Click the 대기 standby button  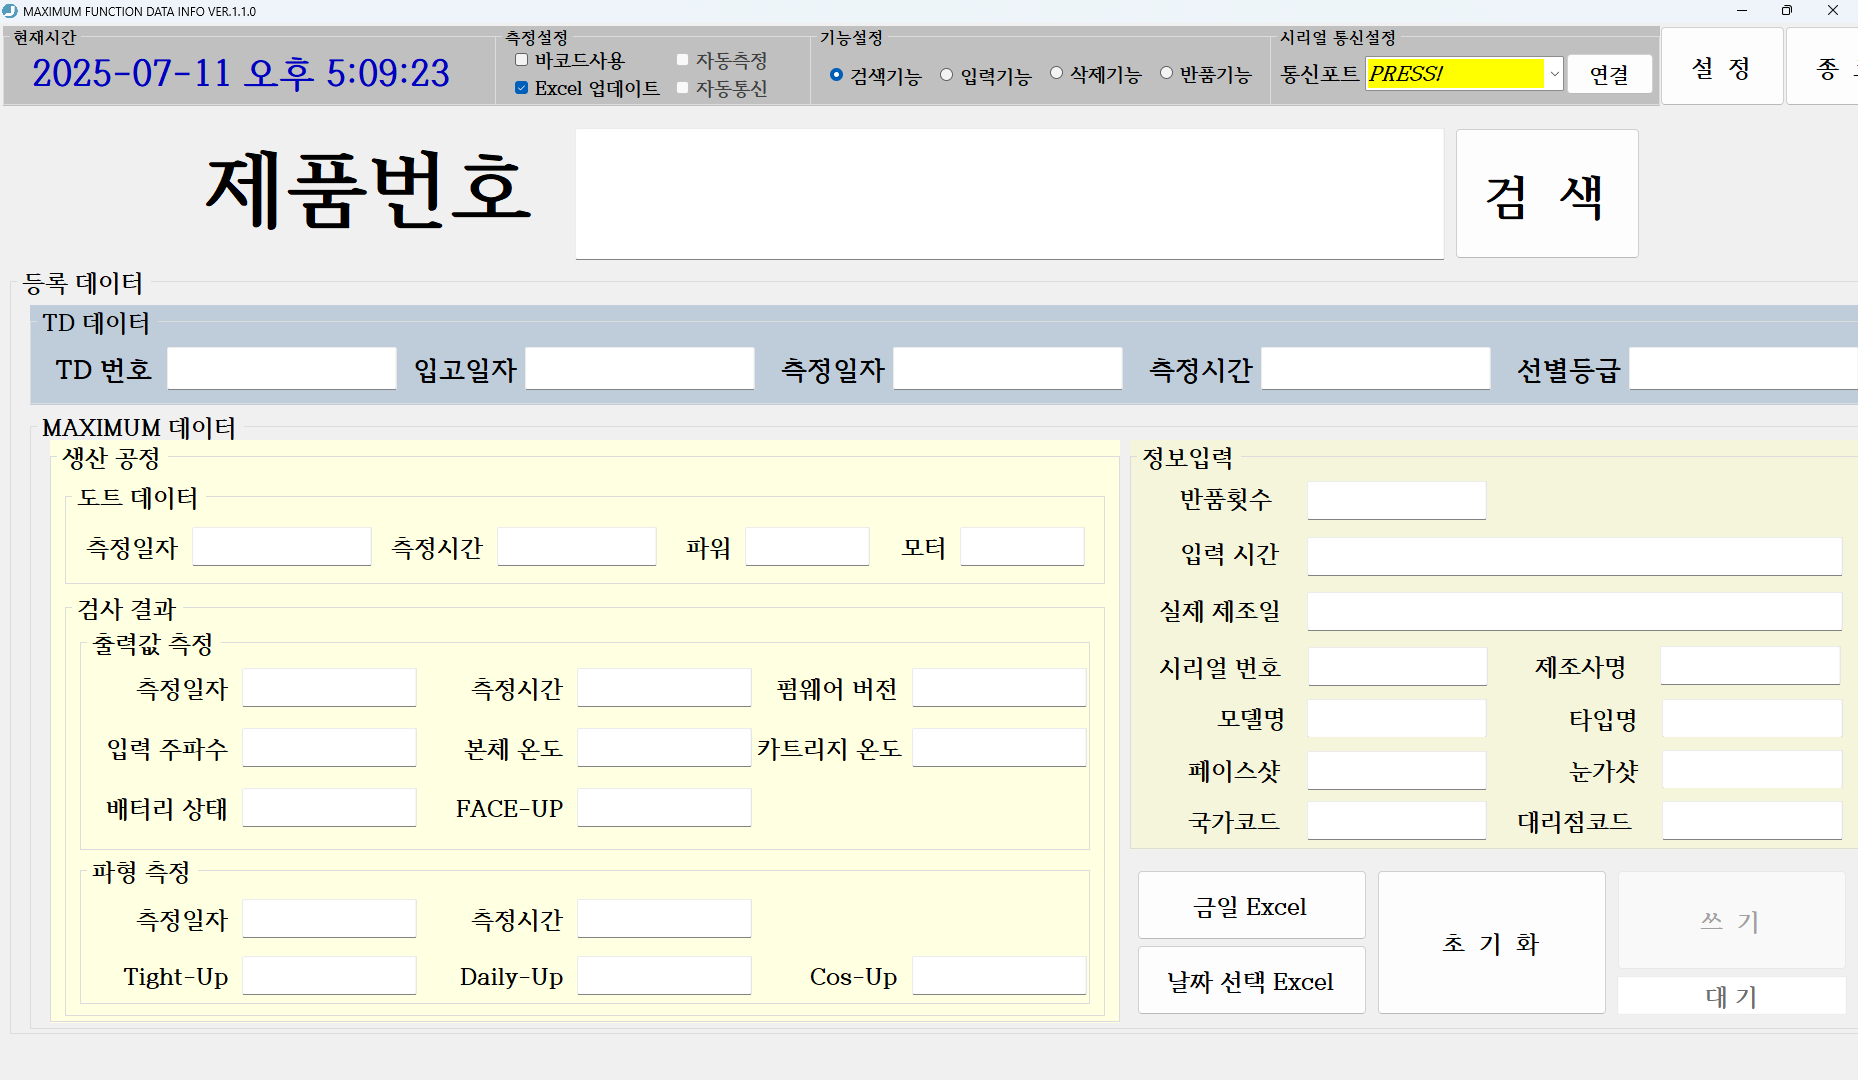click(x=1731, y=996)
